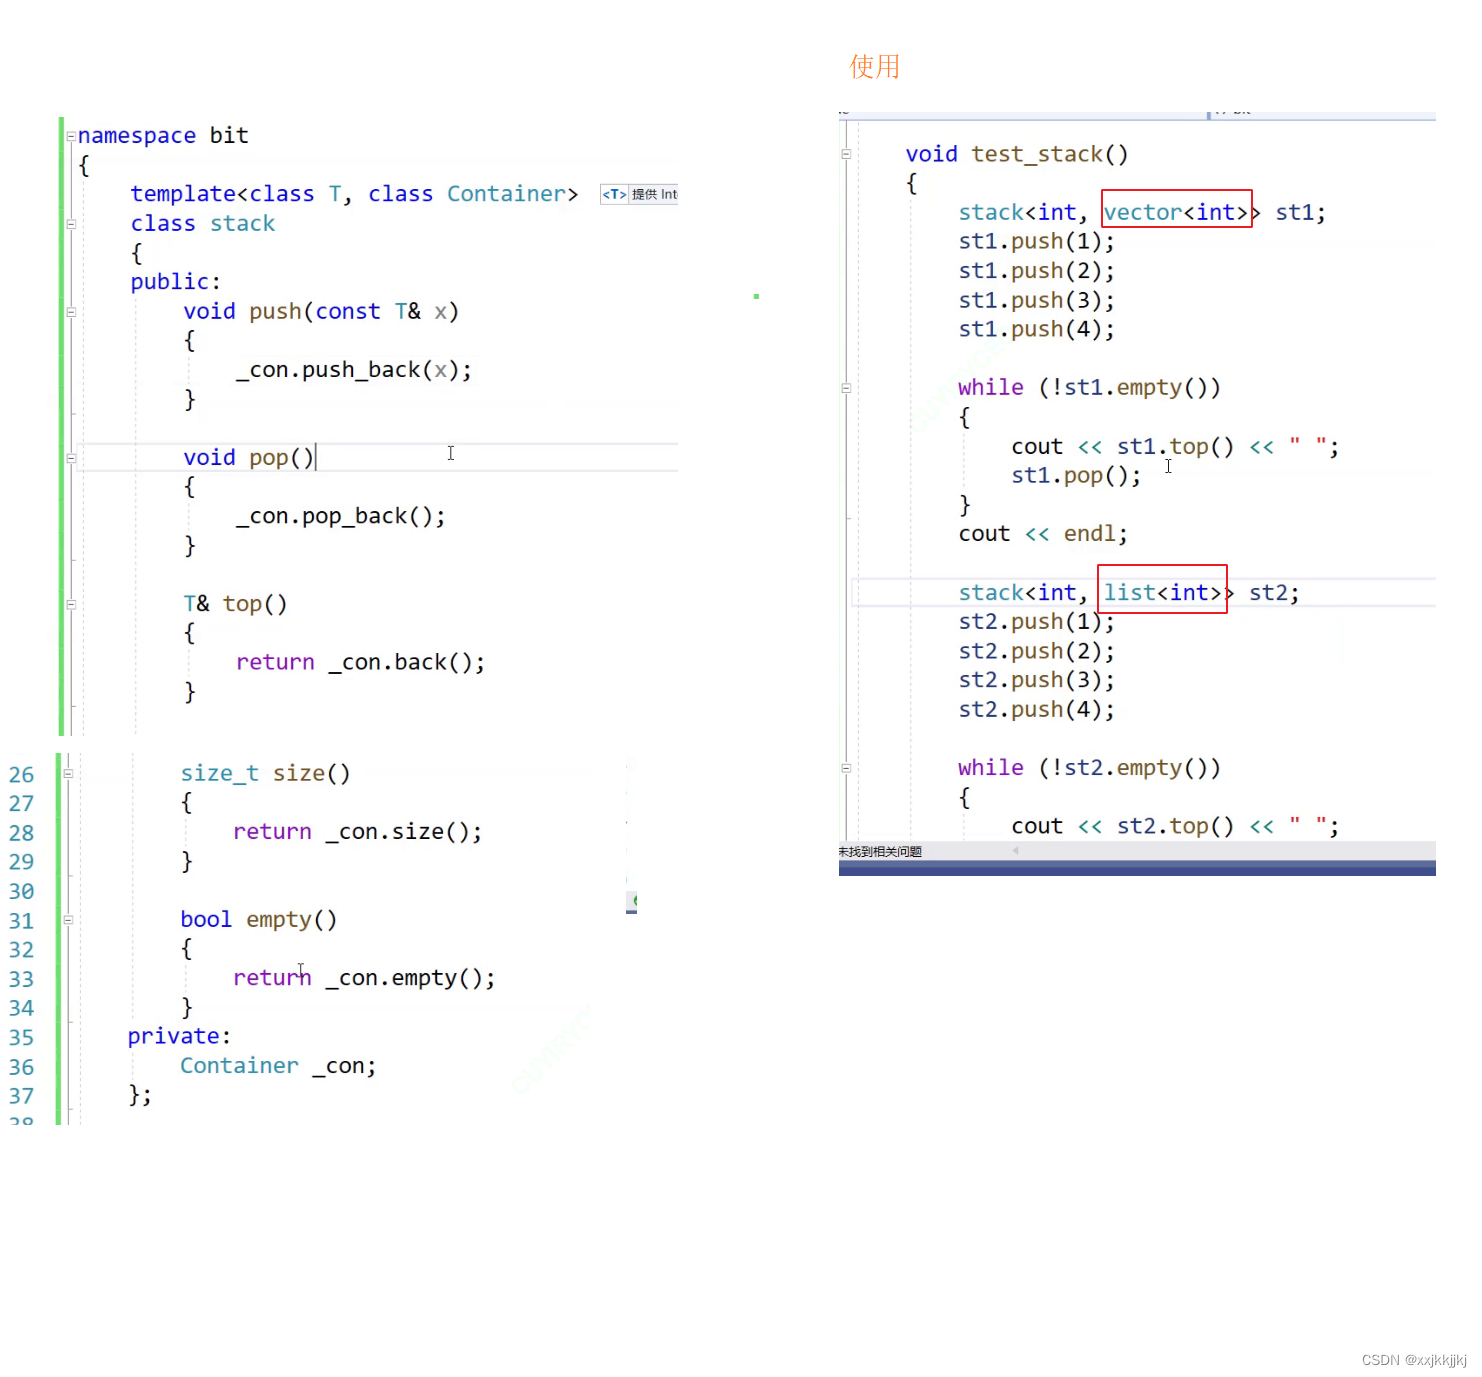Click the '未找到相关问题' status text
Viewport: 1482px width, 1377px height.
[880, 852]
